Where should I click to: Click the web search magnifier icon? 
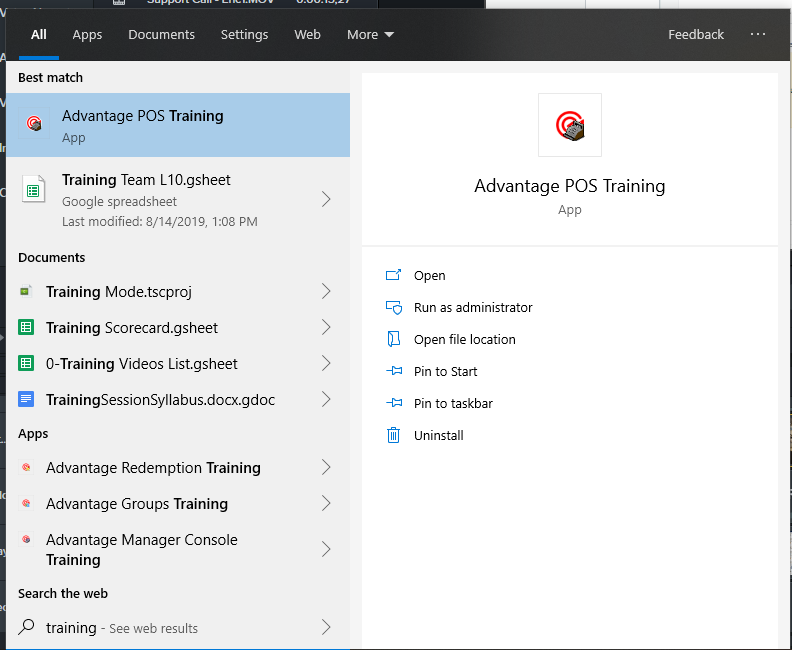pyautogui.click(x=26, y=628)
